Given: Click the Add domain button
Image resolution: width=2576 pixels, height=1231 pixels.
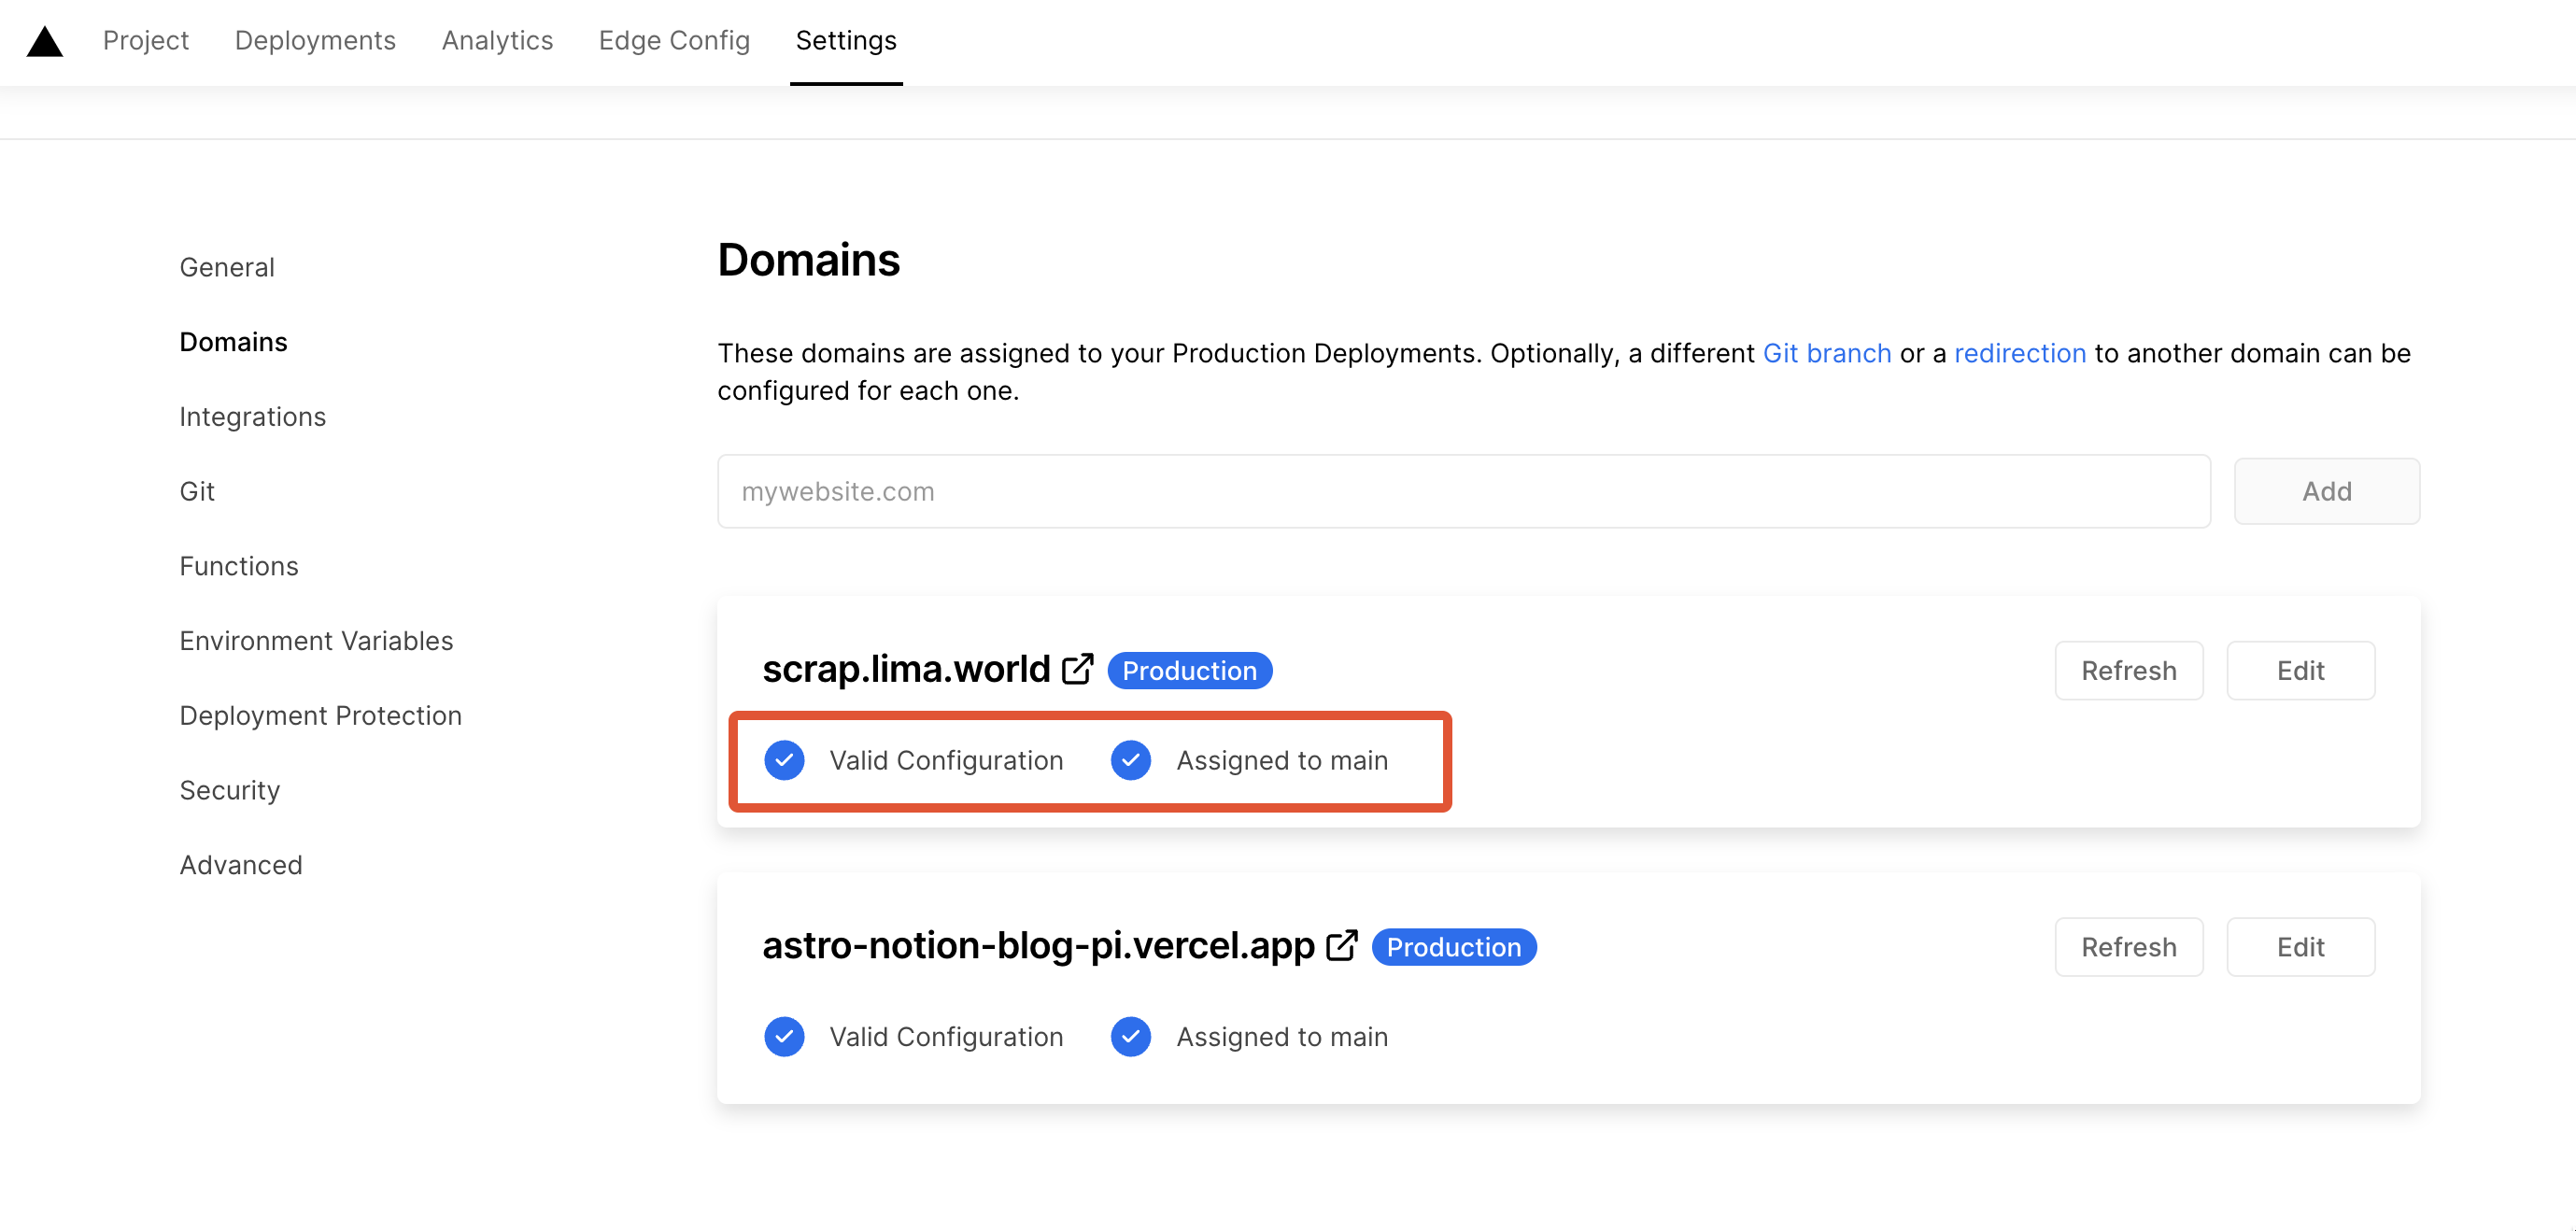Looking at the screenshot, I should [x=2326, y=491].
